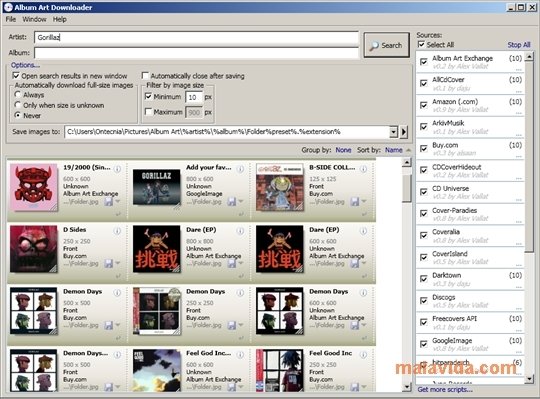
Task: Save the Dare (EP) 800 x 800 image
Action: [x=232, y=264]
